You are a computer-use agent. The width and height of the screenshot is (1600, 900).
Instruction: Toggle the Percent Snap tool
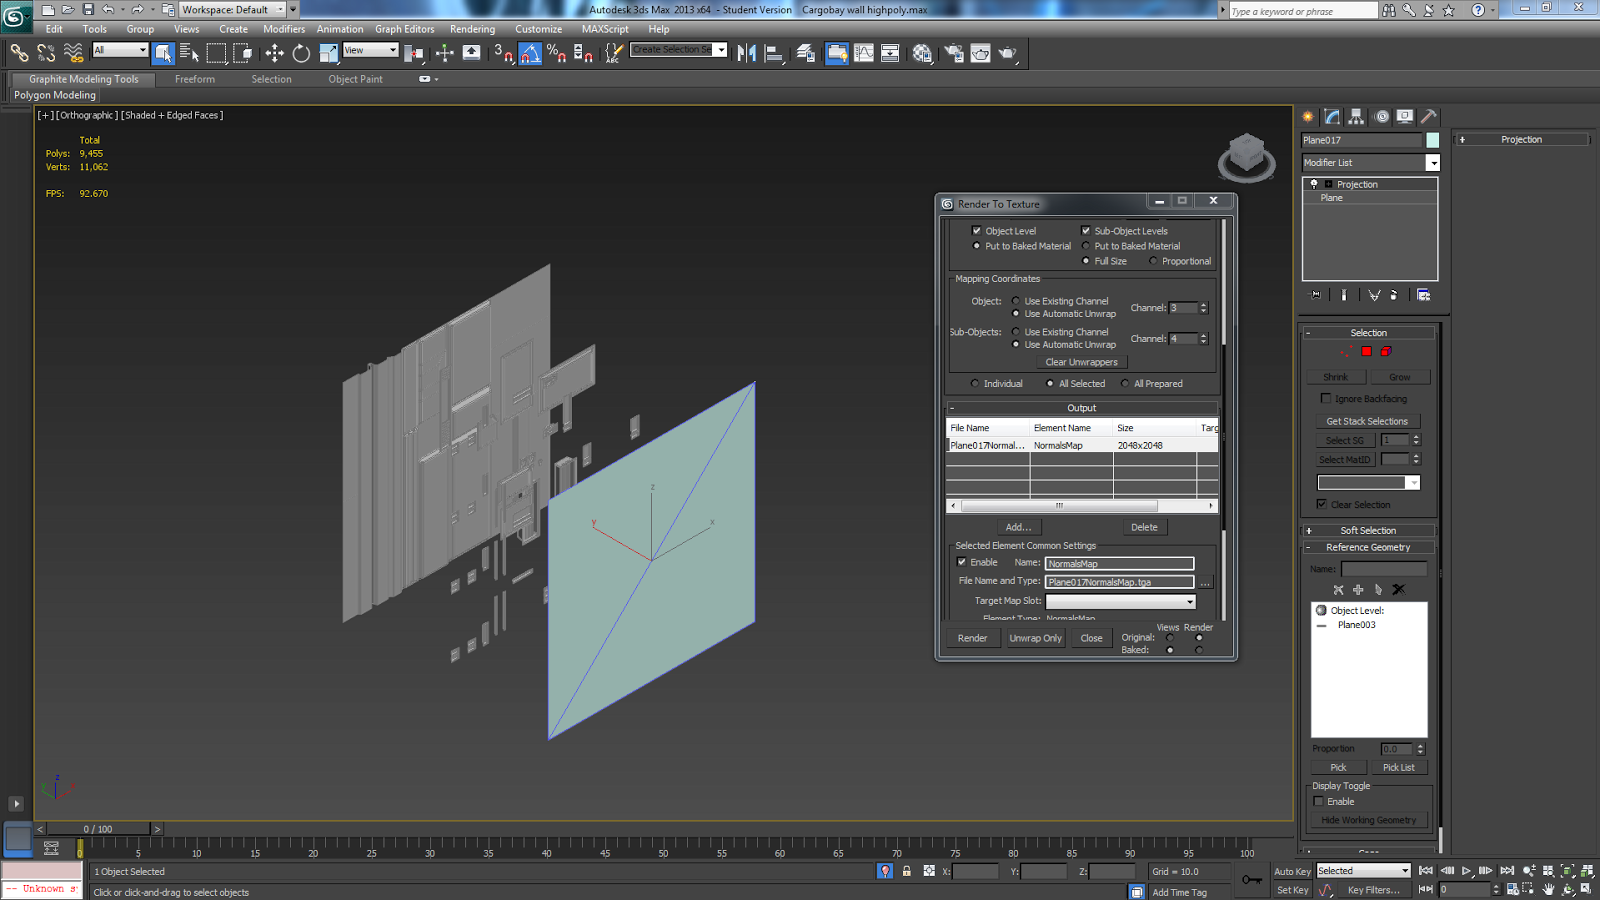click(557, 53)
